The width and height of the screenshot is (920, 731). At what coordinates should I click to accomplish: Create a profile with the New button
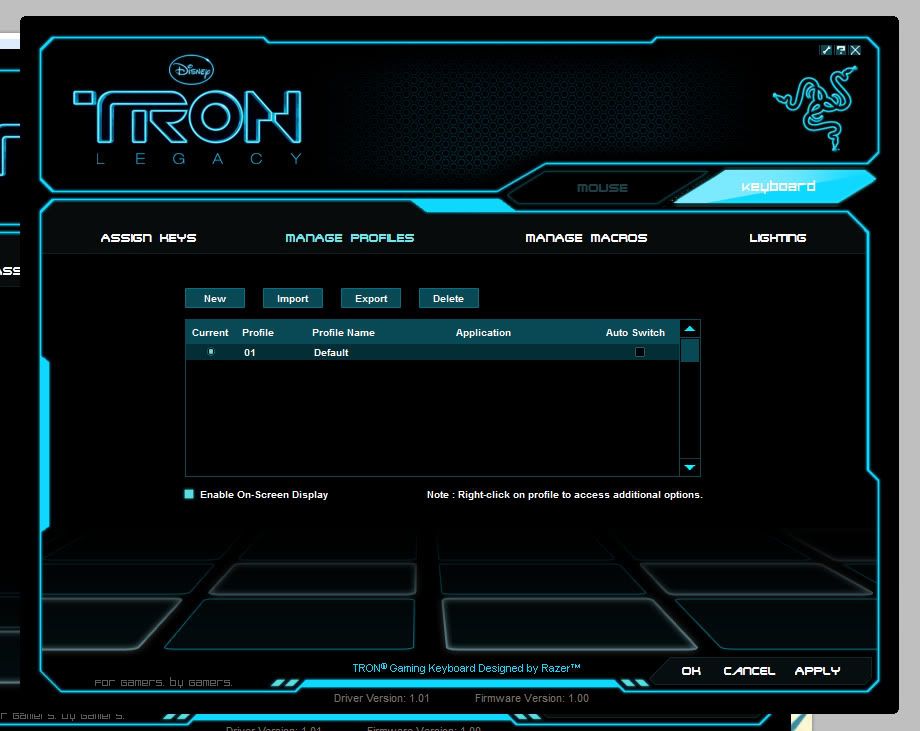pos(215,298)
